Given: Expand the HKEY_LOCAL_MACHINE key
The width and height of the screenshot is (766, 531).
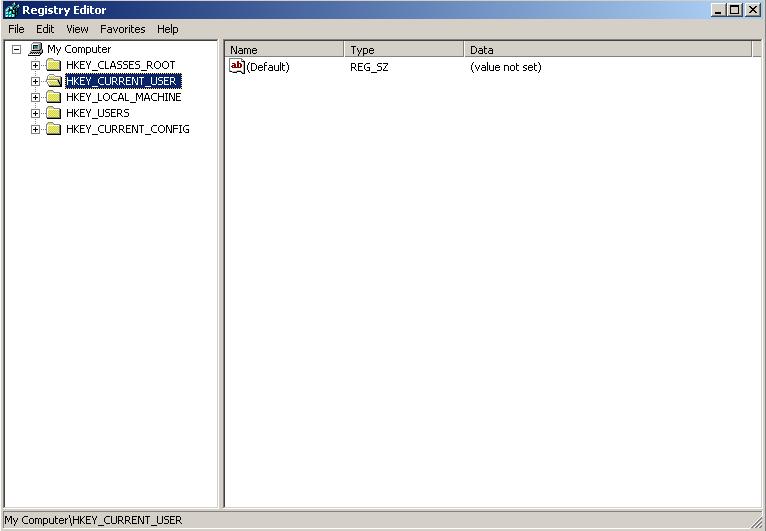Looking at the screenshot, I should (35, 97).
